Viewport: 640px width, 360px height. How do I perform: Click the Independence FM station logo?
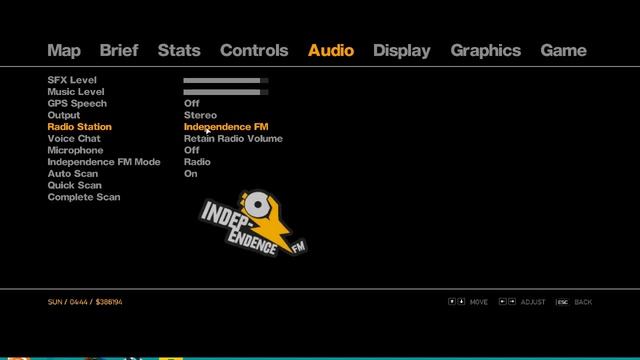pos(253,223)
